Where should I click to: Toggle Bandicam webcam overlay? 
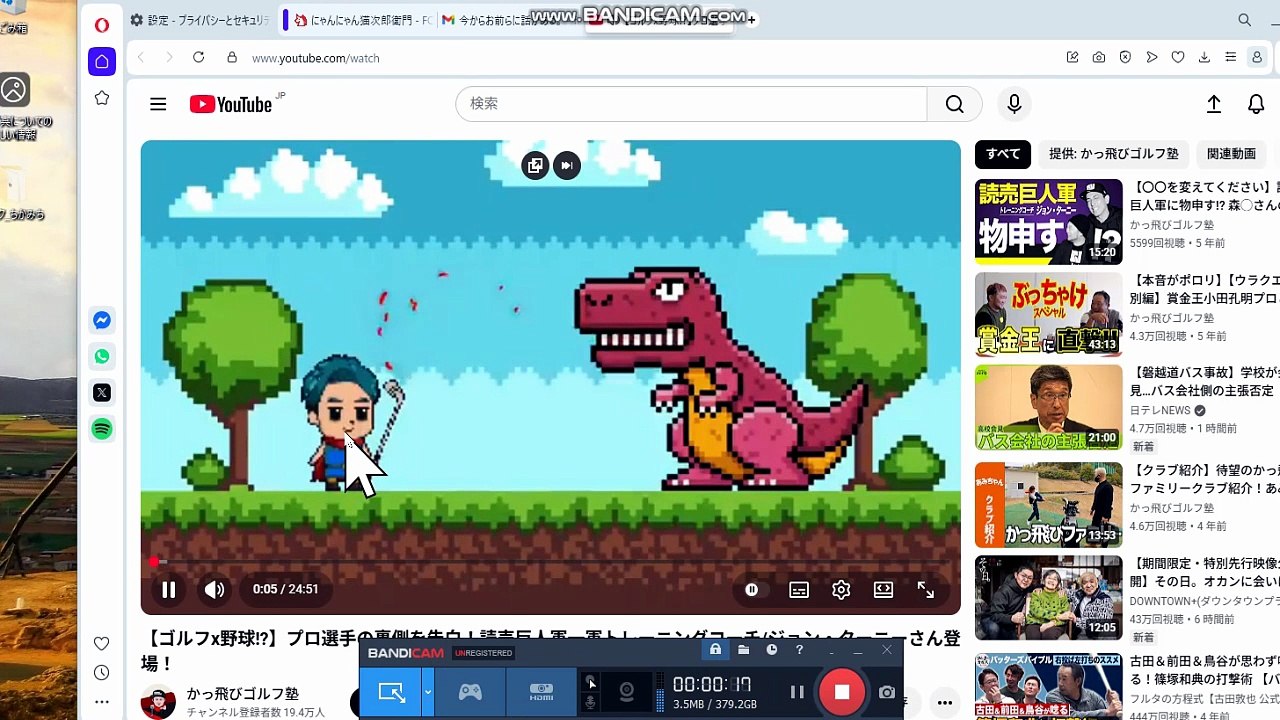point(627,692)
